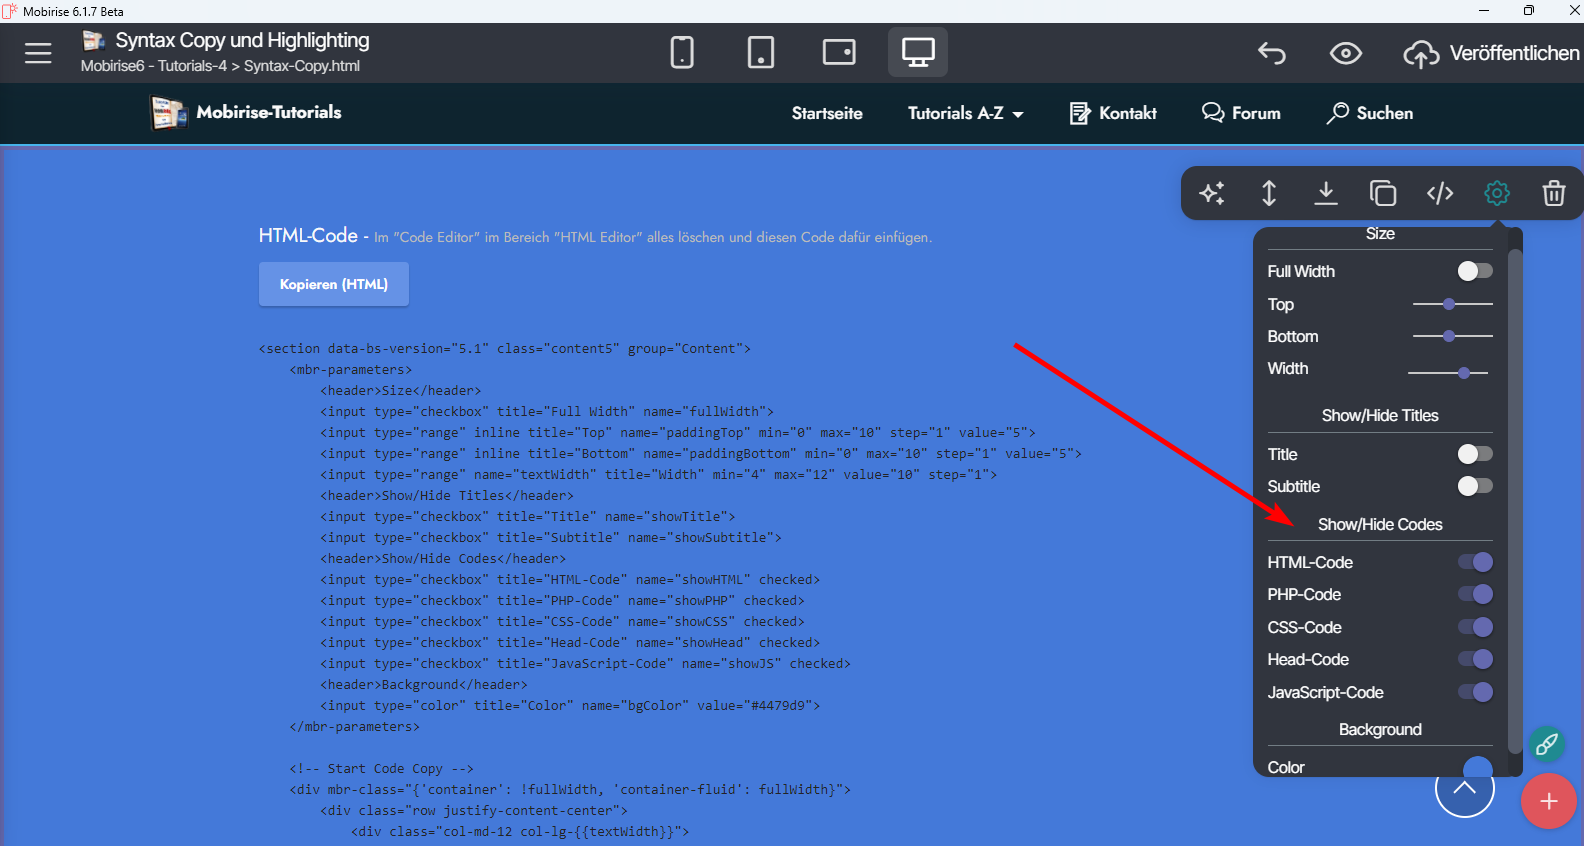
Task: Switch to tablet portrait view
Action: pos(760,52)
